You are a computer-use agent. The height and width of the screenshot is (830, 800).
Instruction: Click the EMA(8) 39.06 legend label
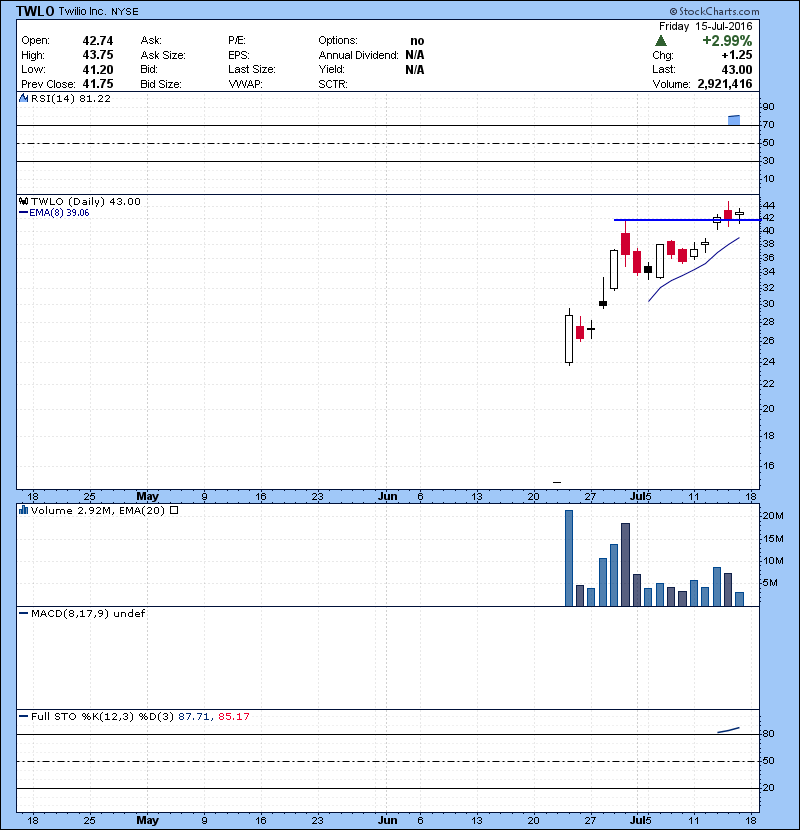click(59, 213)
